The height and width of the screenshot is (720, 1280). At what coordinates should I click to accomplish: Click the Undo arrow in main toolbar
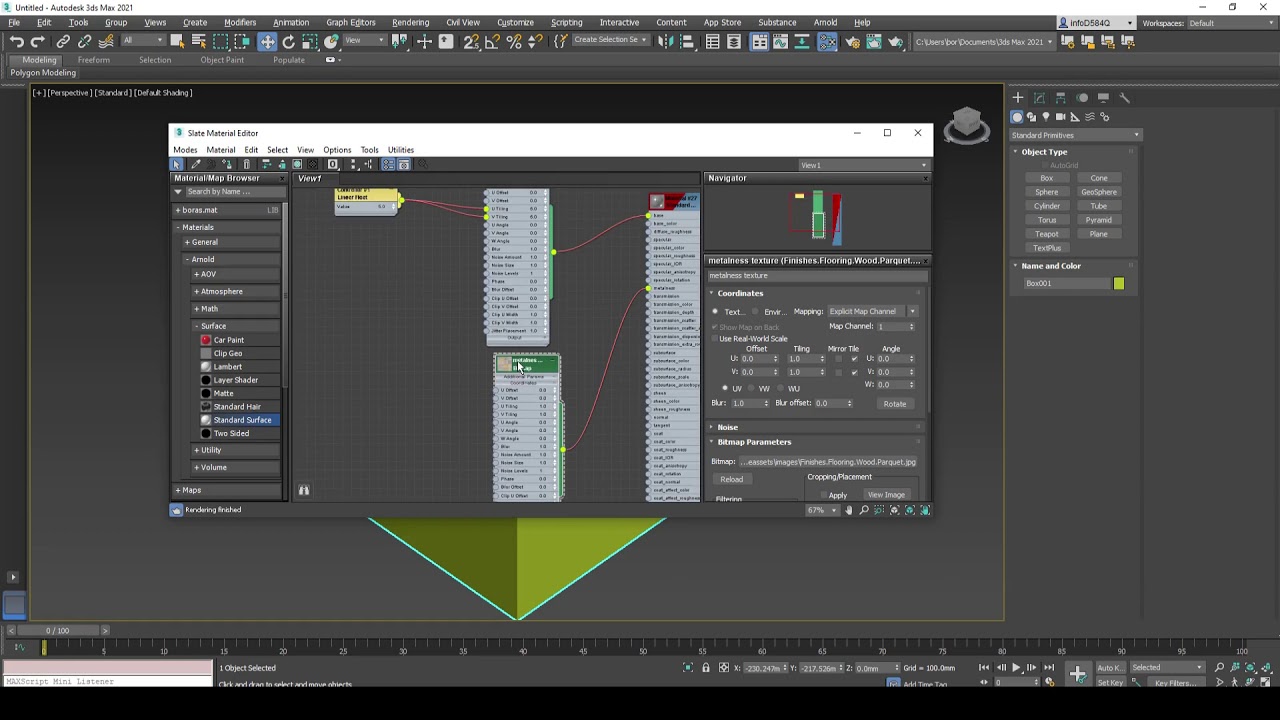point(17,41)
